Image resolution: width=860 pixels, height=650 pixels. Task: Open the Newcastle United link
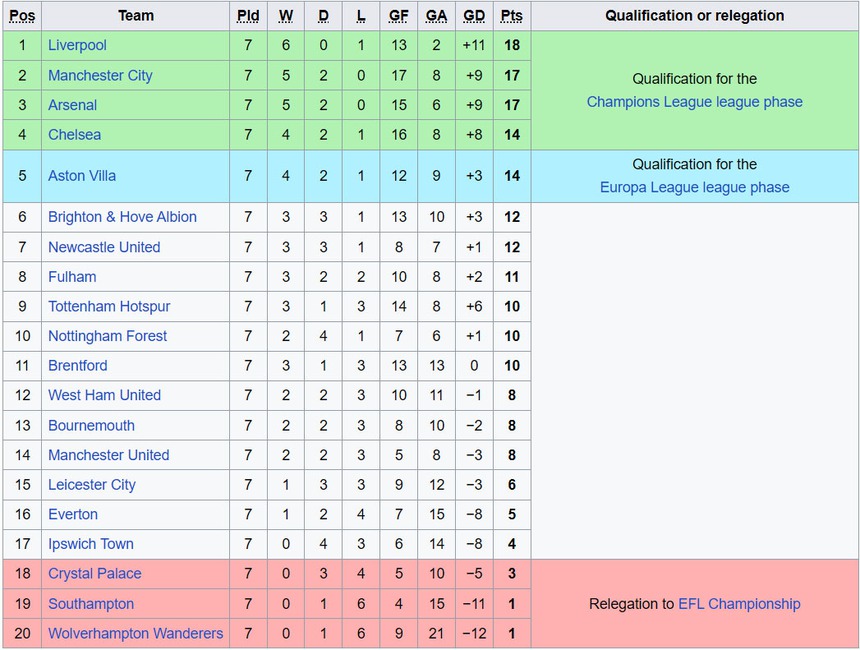tap(104, 247)
